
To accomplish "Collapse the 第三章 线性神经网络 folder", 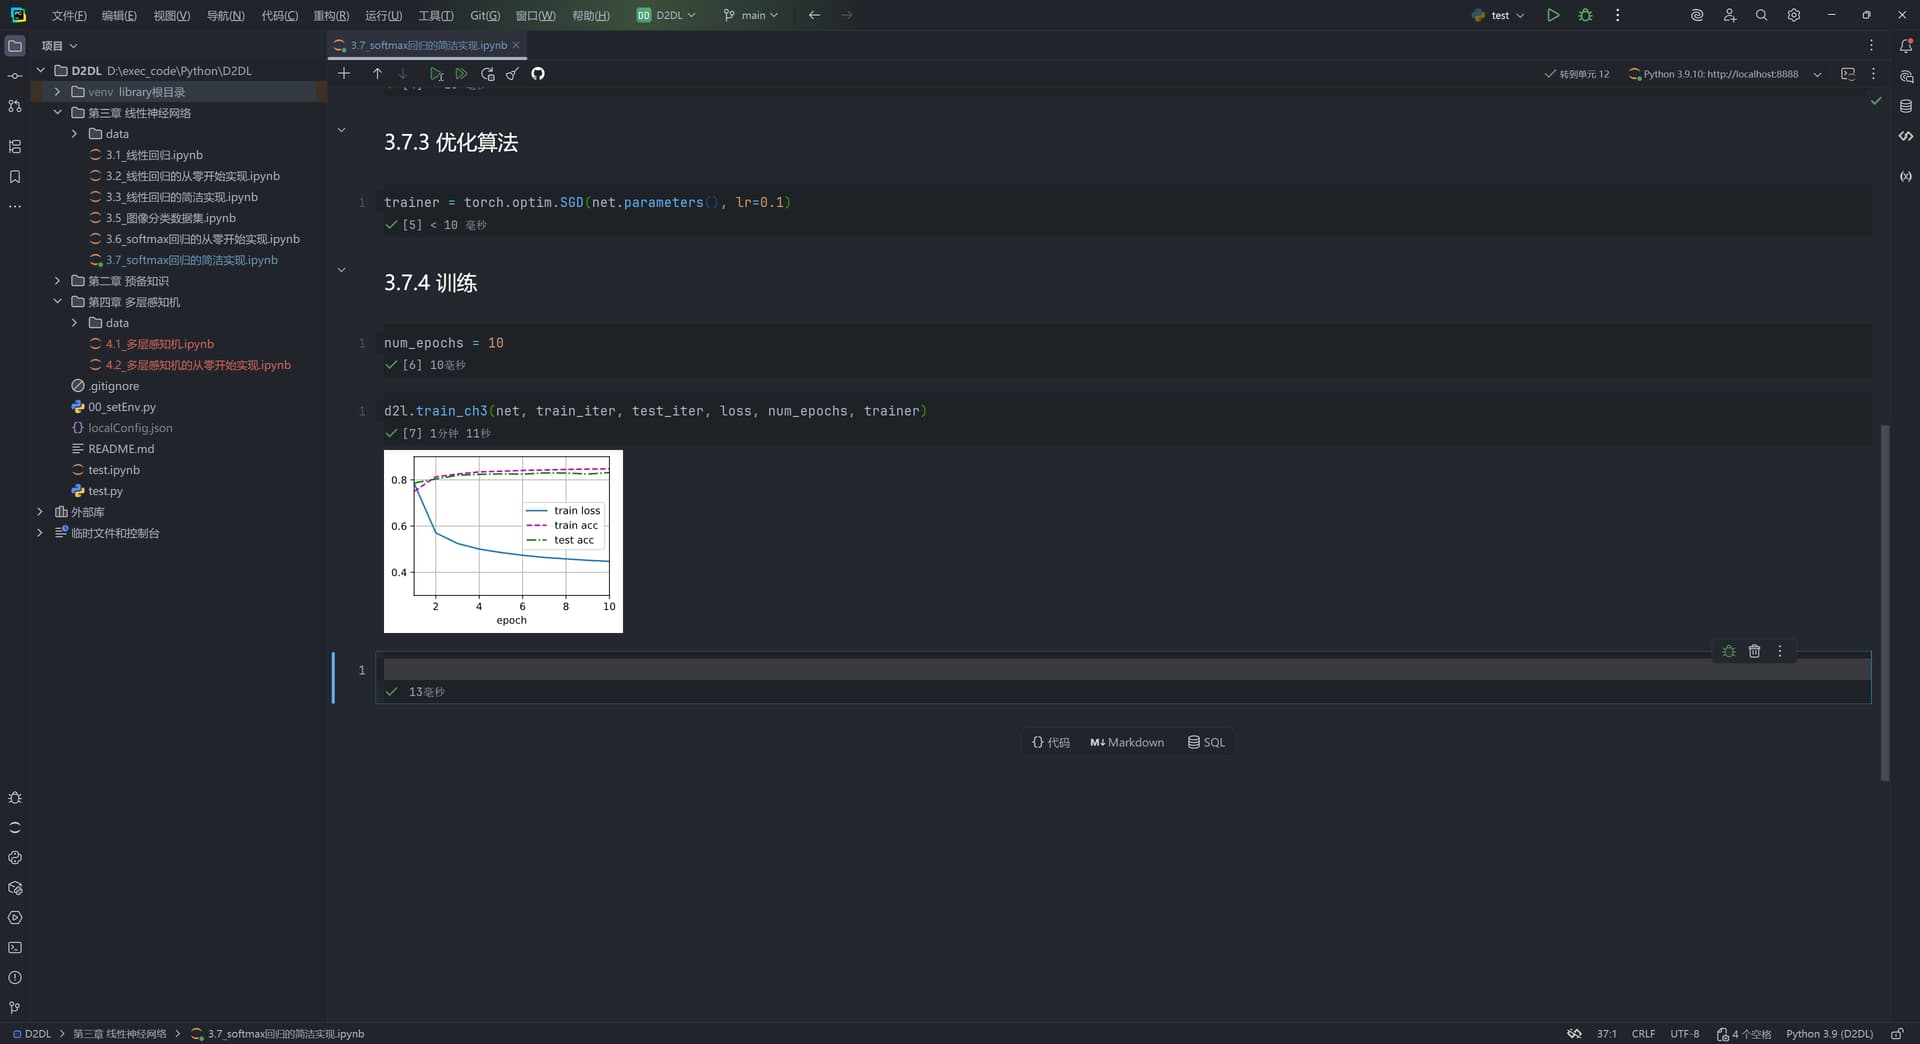I will pos(57,113).
